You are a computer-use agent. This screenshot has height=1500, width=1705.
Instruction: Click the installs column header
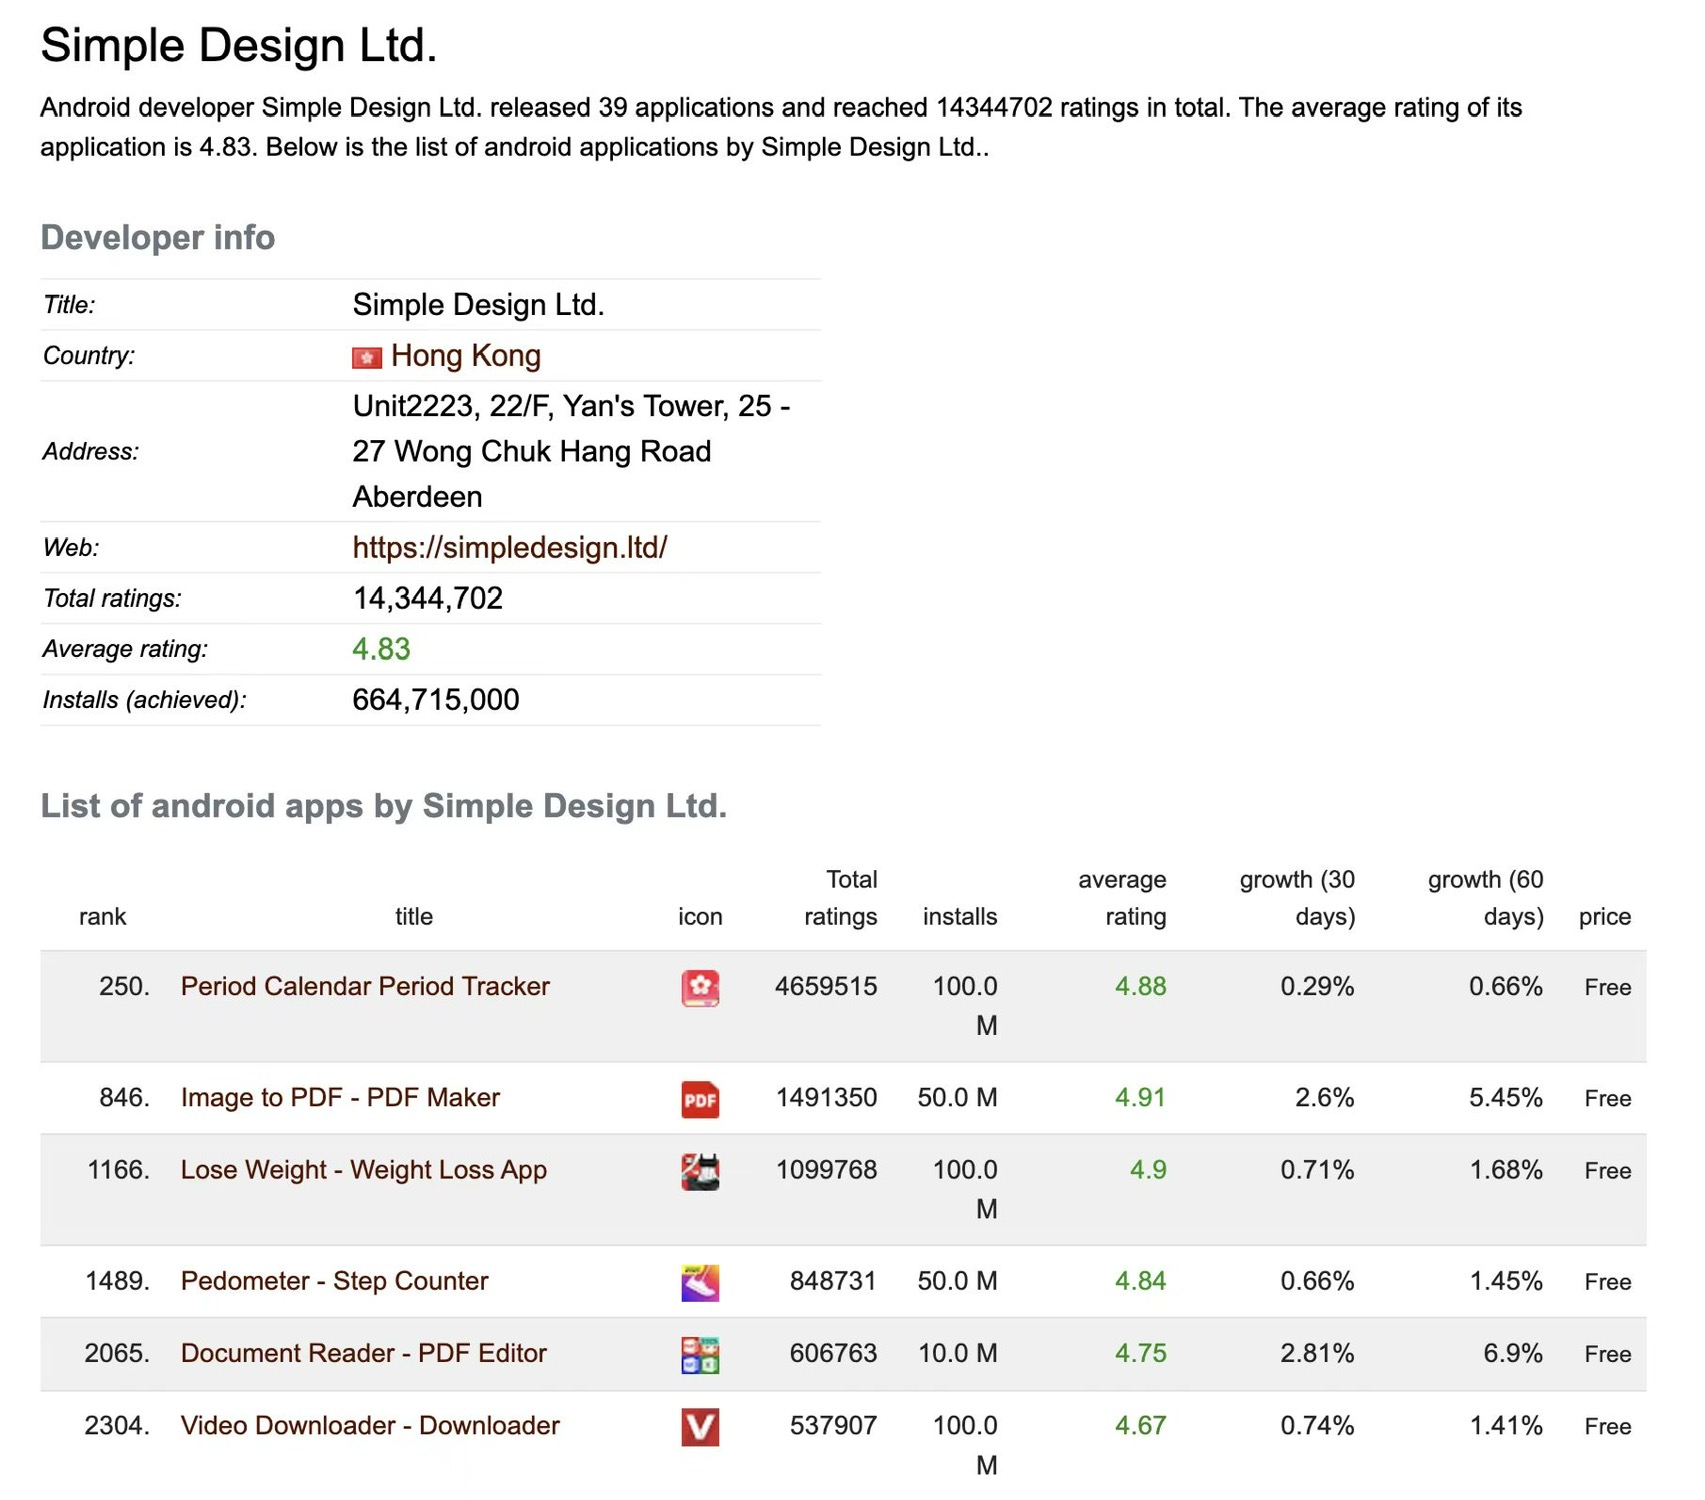(960, 916)
